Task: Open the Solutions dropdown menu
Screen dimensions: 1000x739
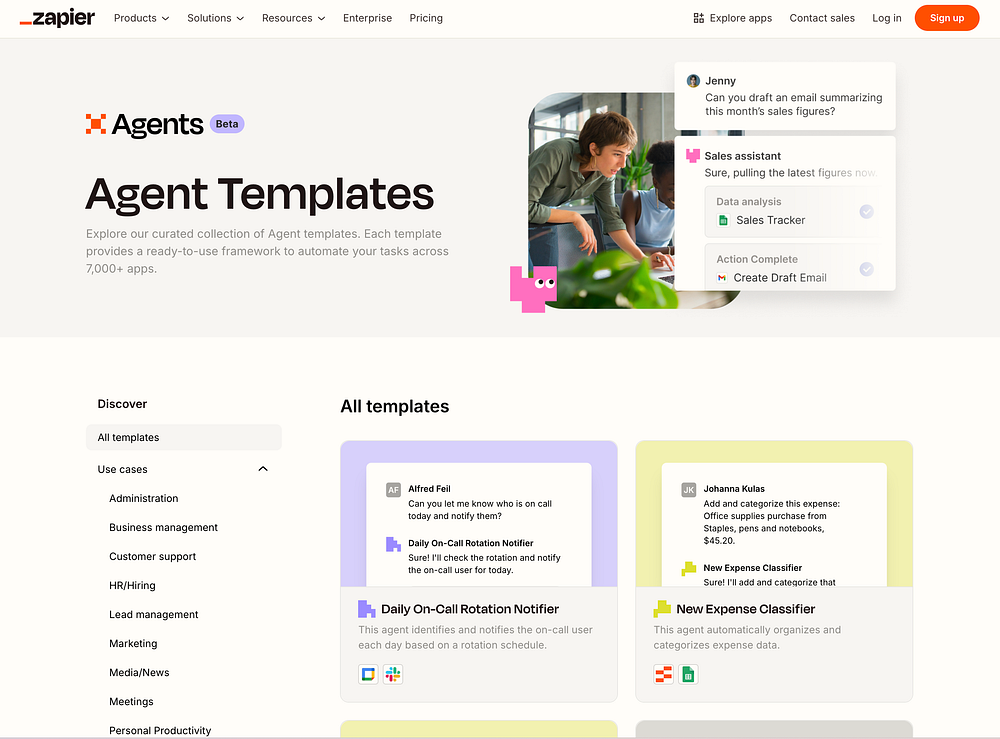Action: (216, 18)
